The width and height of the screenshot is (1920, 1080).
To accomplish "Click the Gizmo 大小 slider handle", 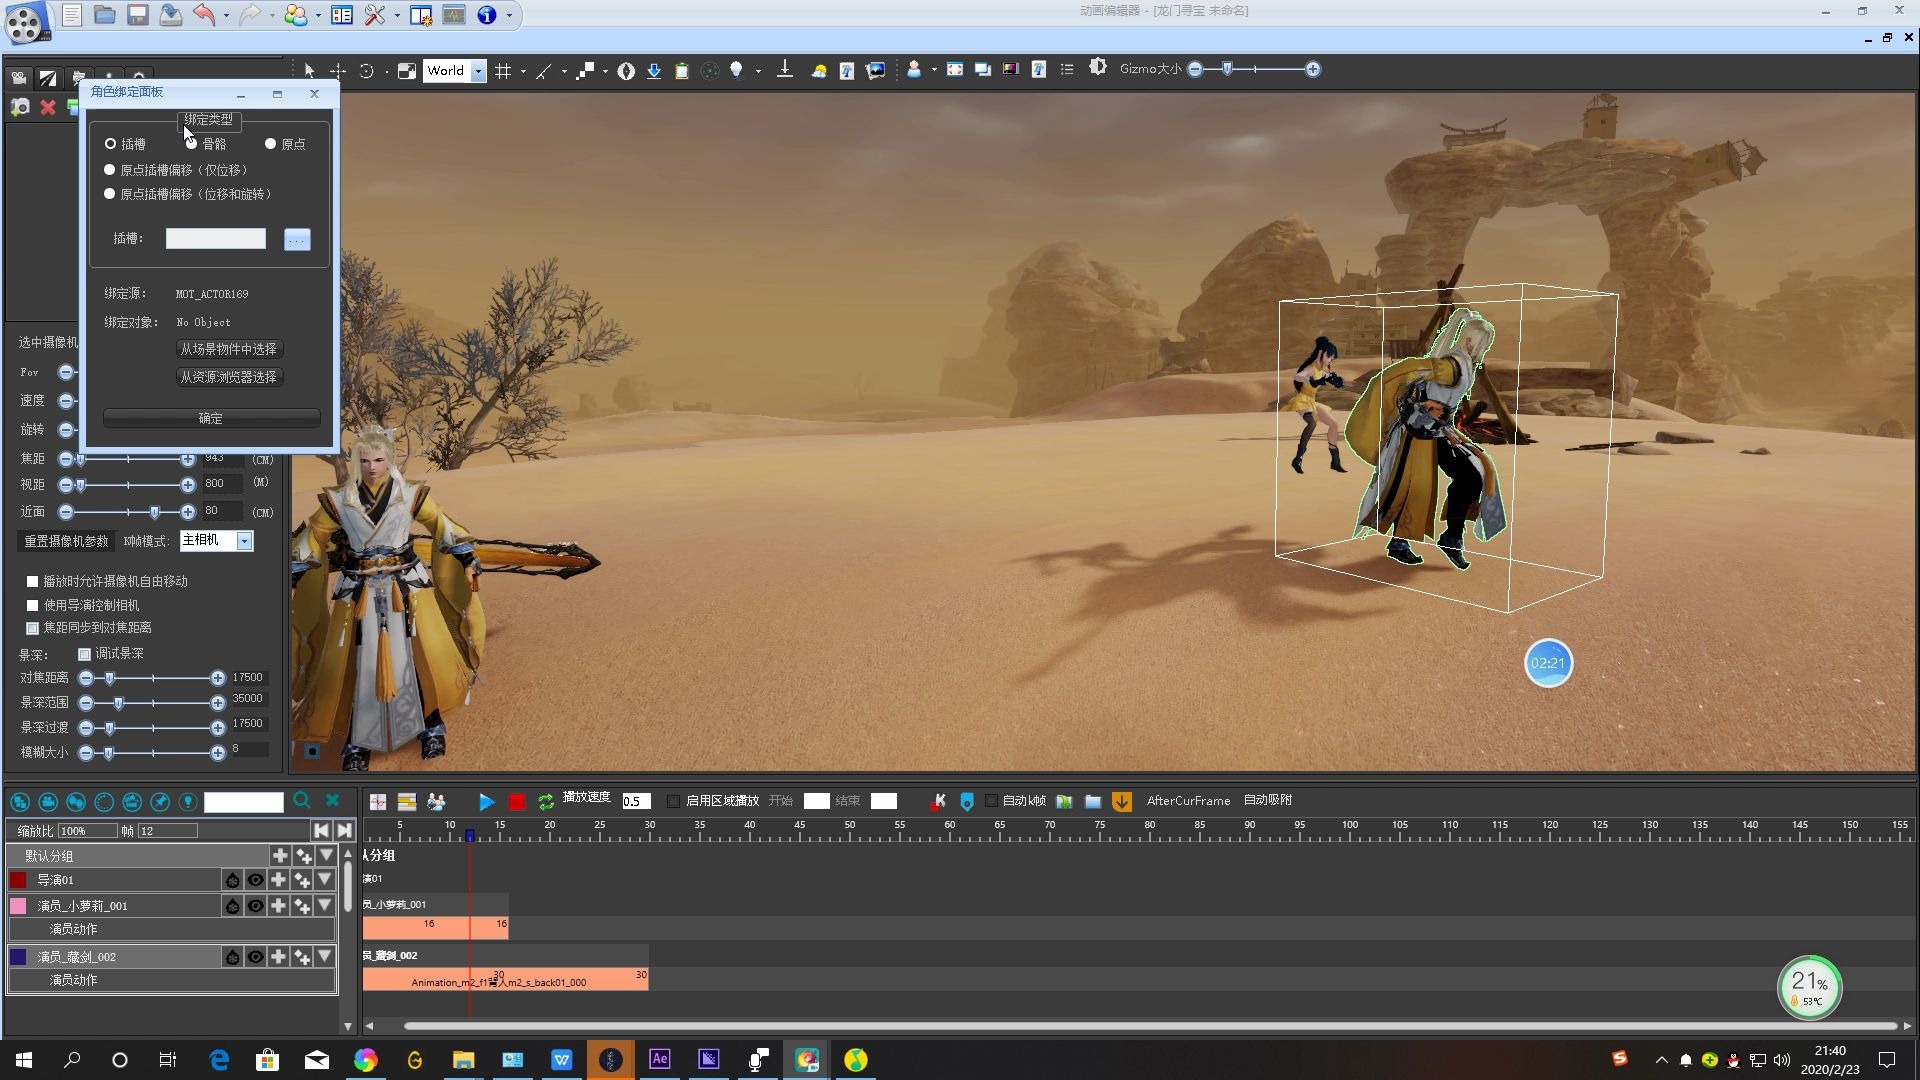I will click(x=1227, y=69).
